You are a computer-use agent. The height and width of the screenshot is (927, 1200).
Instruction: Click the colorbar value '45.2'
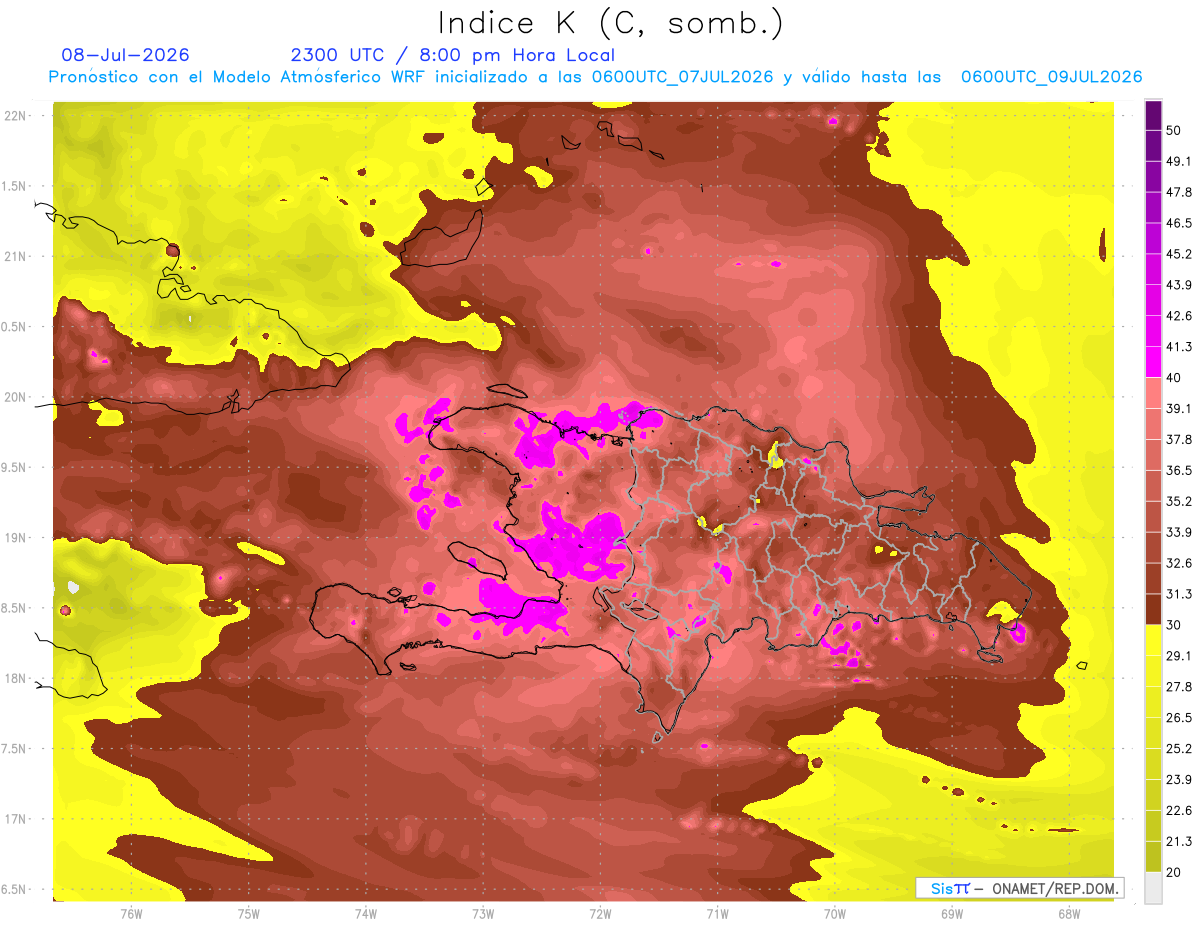click(x=1178, y=255)
